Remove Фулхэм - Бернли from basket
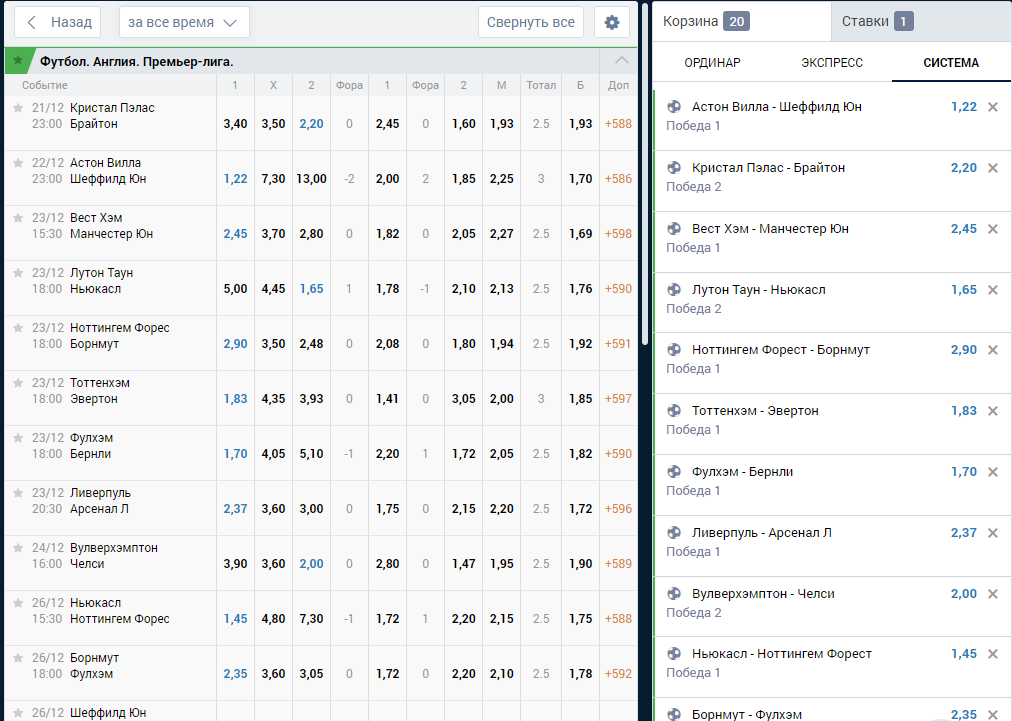This screenshot has width=1012, height=721. [x=993, y=472]
